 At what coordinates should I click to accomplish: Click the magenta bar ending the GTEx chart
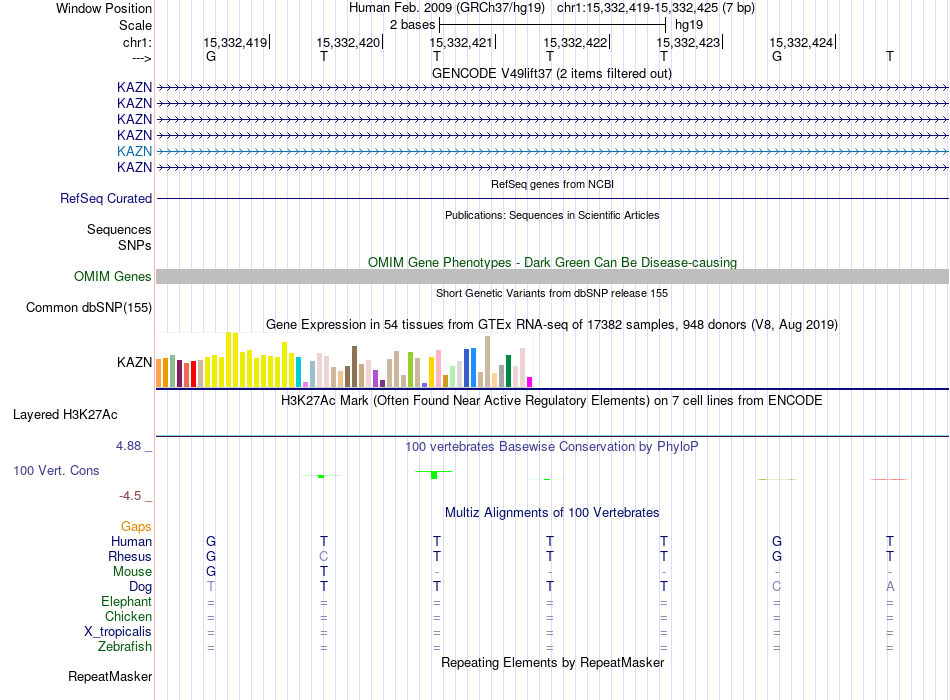point(530,382)
